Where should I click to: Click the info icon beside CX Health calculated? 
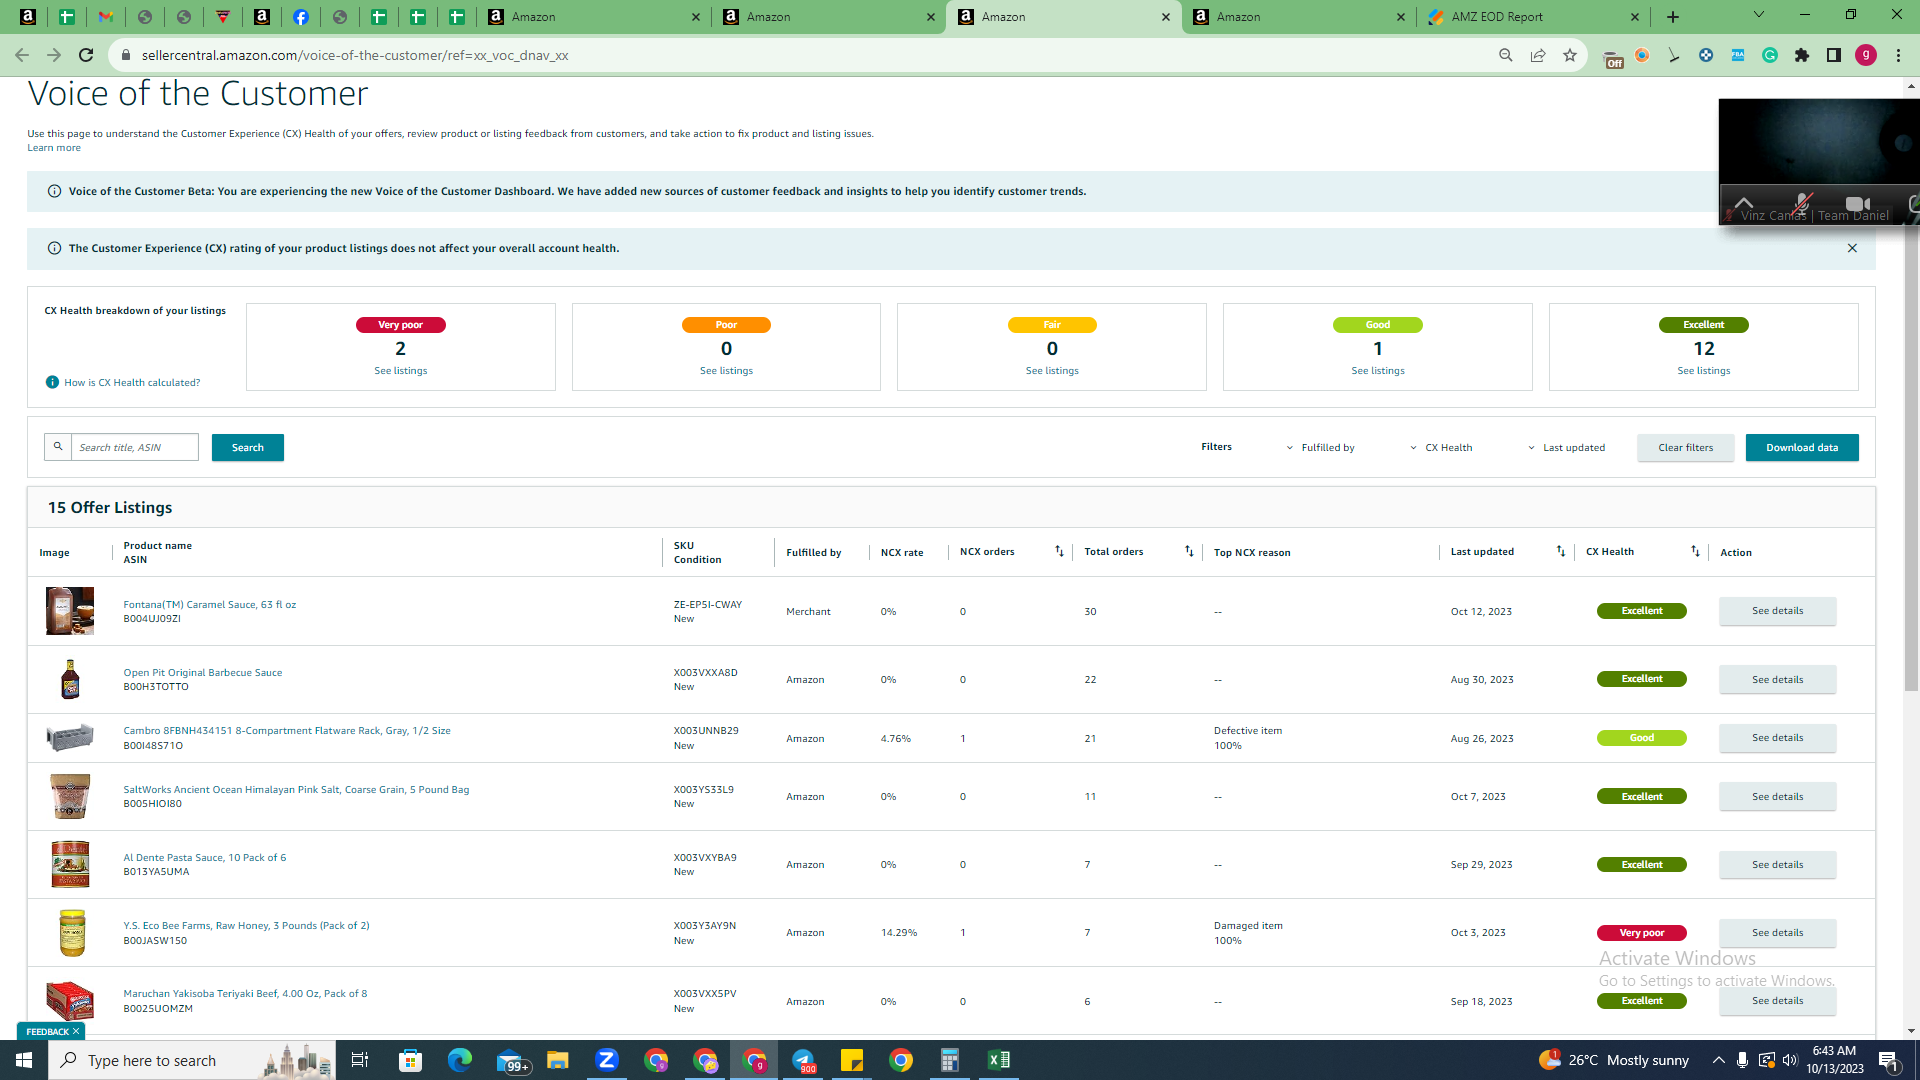tap(52, 382)
